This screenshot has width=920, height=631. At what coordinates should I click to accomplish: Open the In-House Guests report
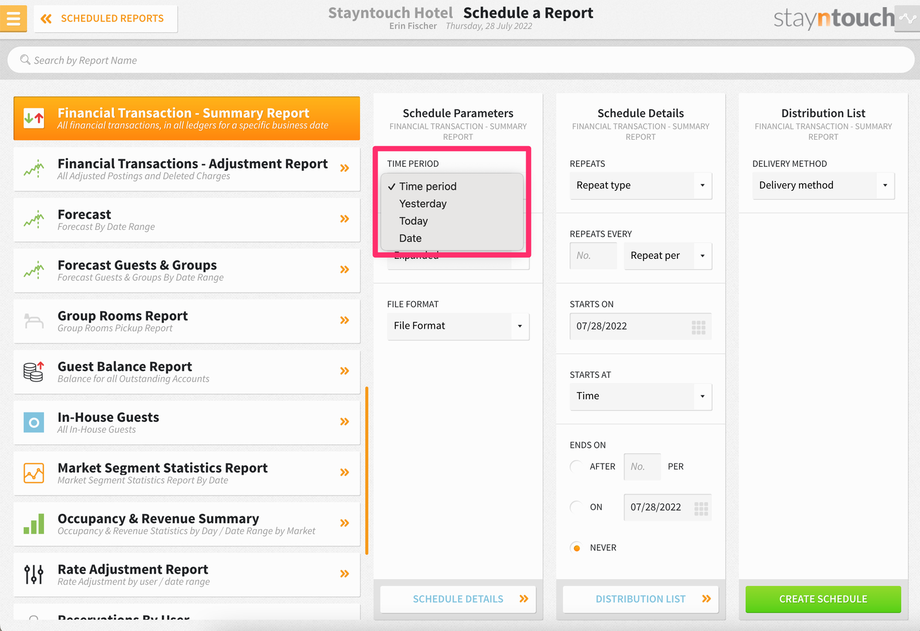pos(187,423)
